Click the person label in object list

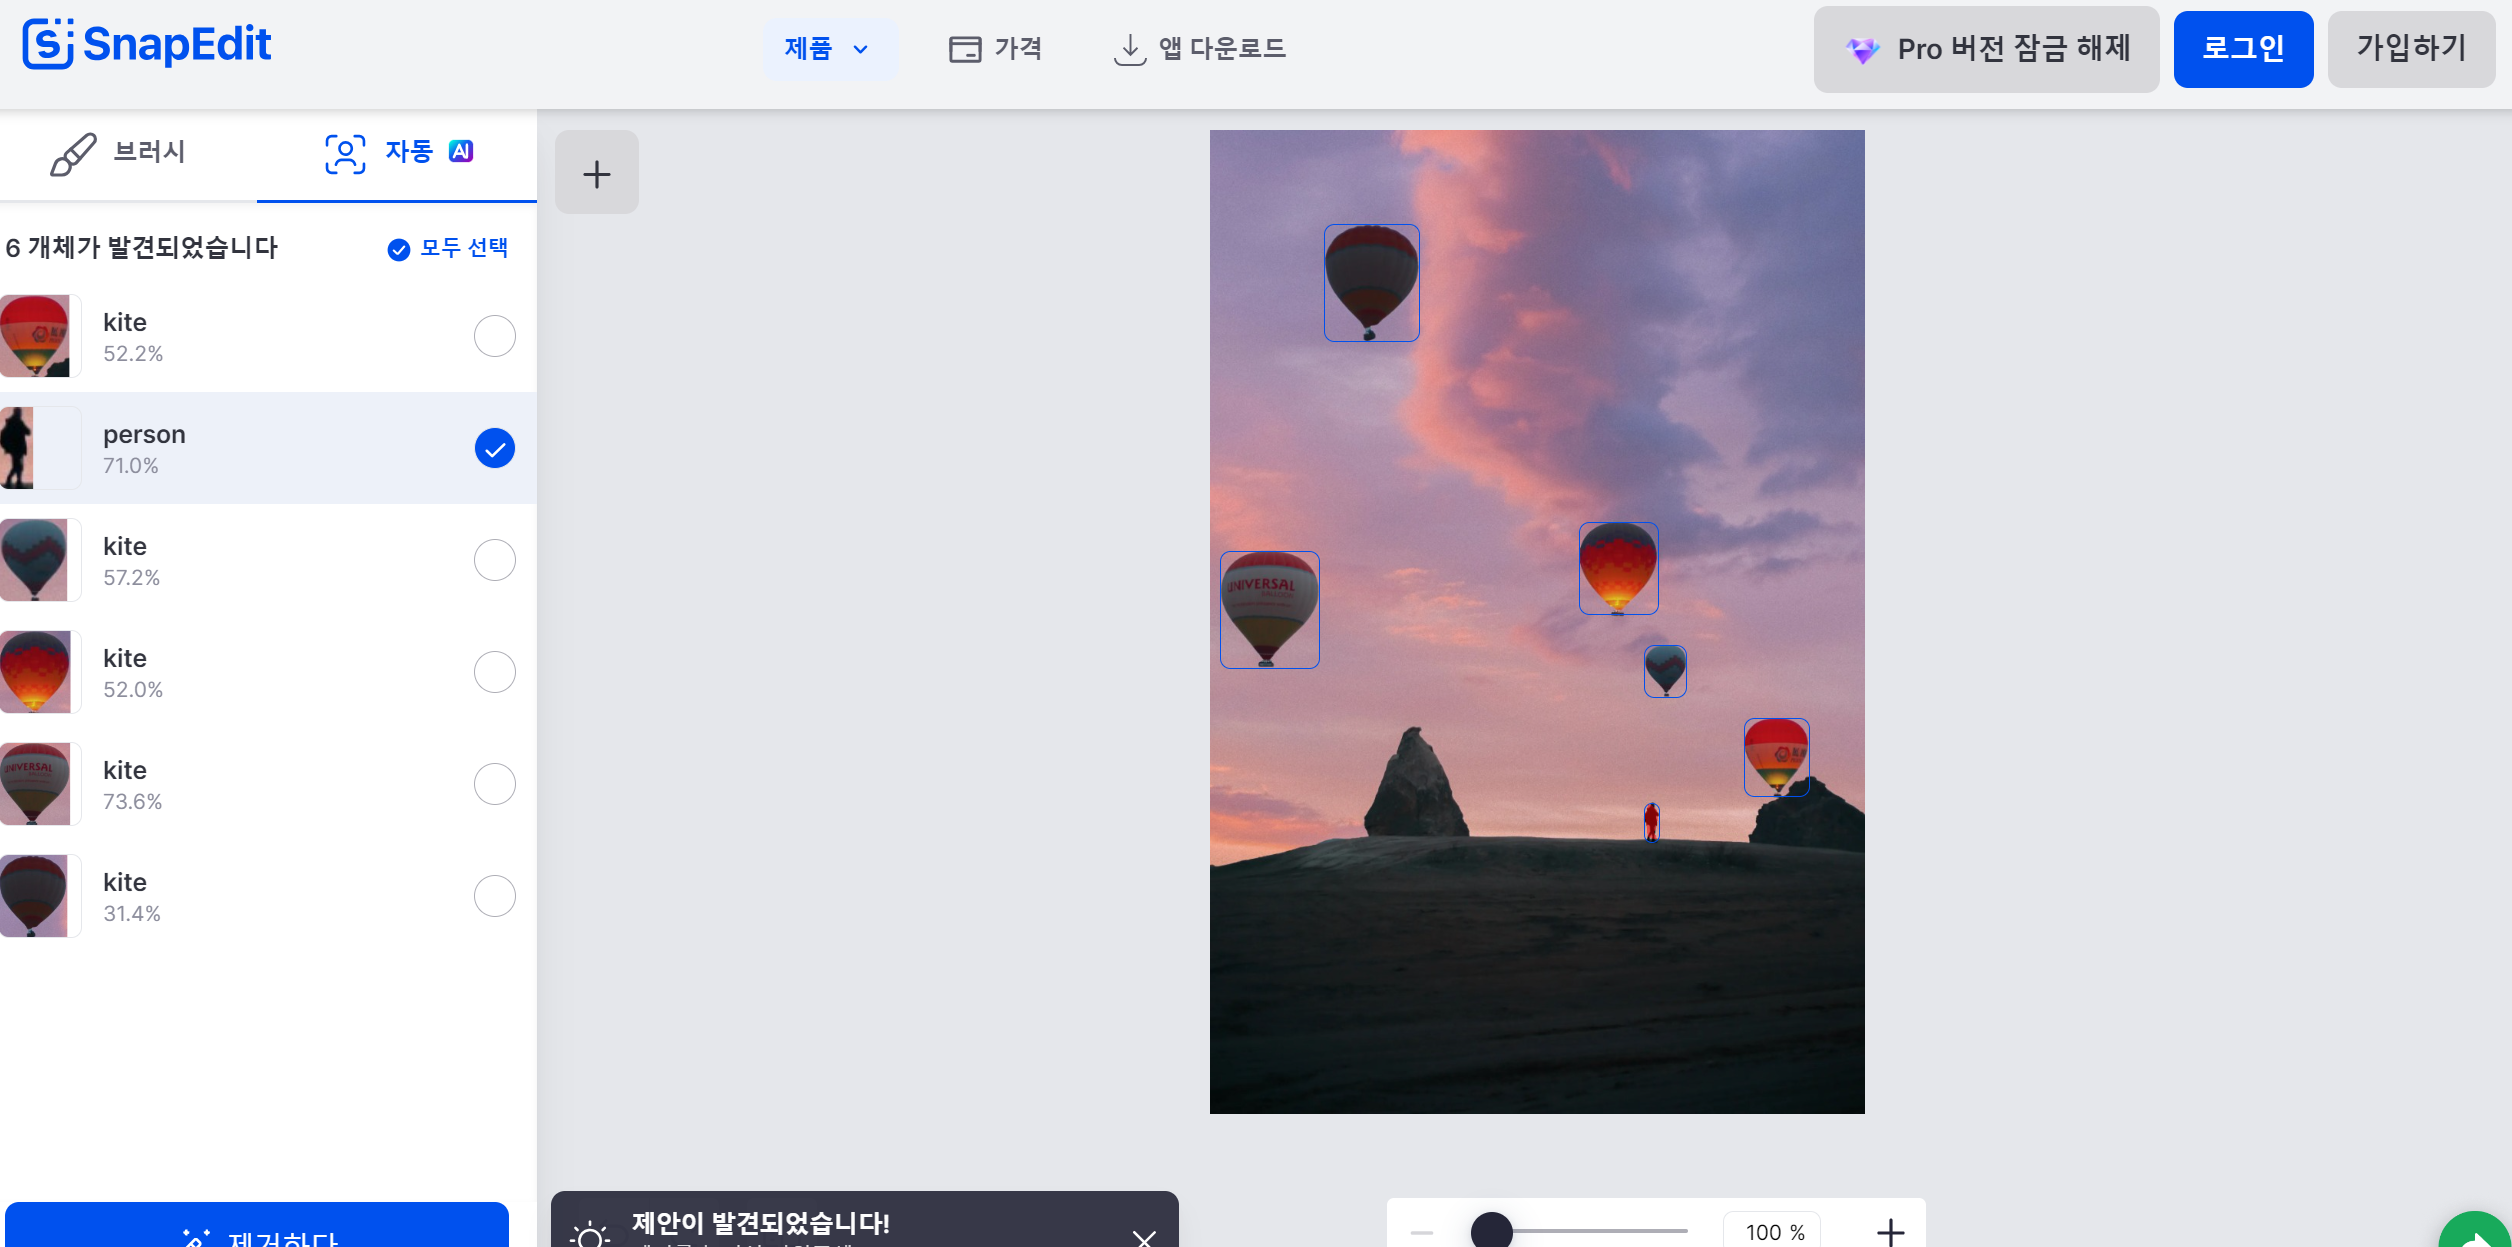[144, 434]
